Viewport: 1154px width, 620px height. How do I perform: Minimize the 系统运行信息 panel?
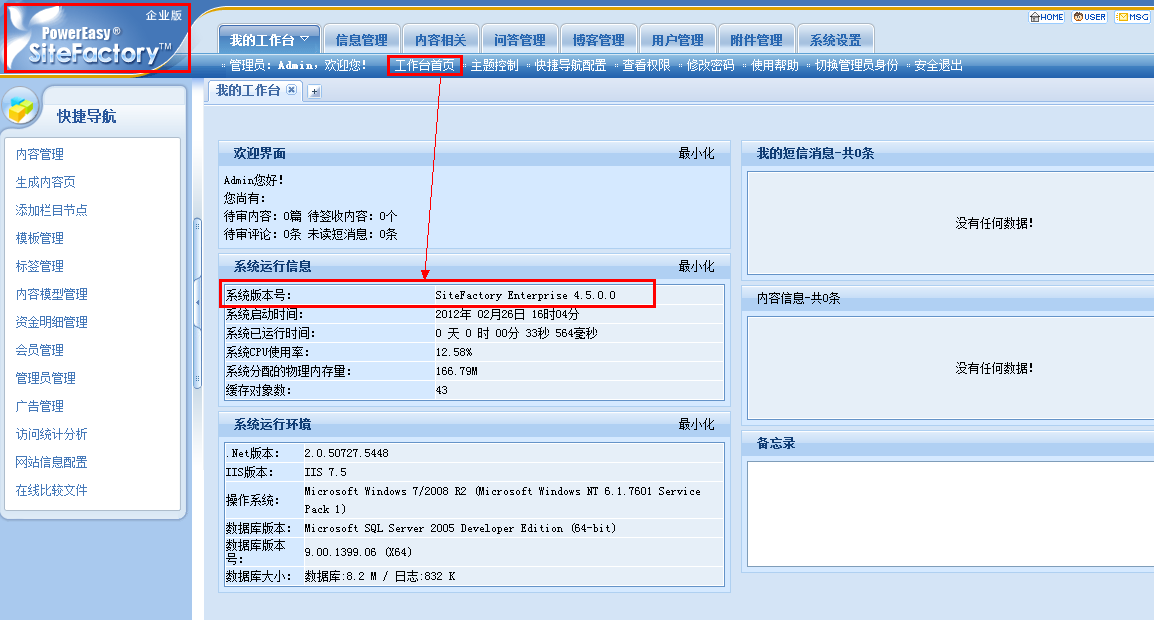pos(696,267)
